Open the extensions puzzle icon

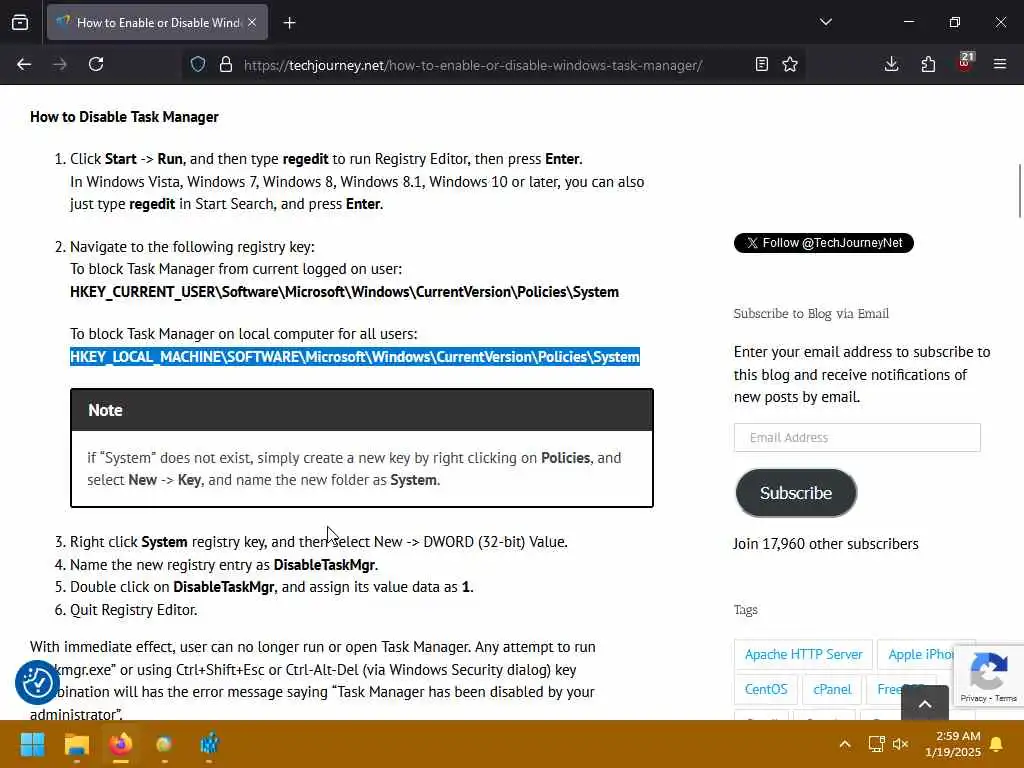pos(928,64)
